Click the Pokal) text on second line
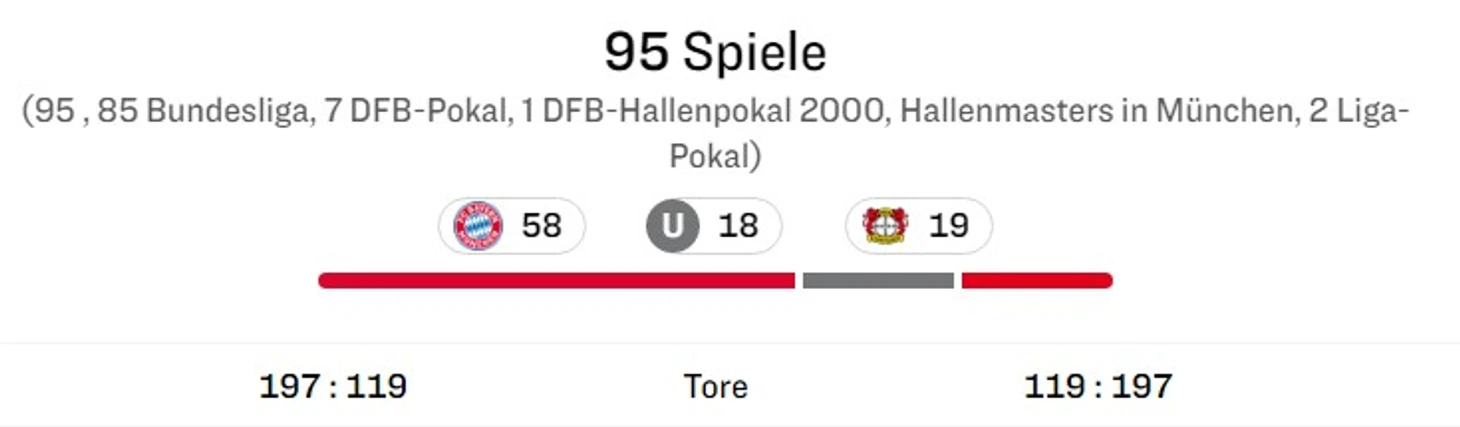 click(x=715, y=156)
